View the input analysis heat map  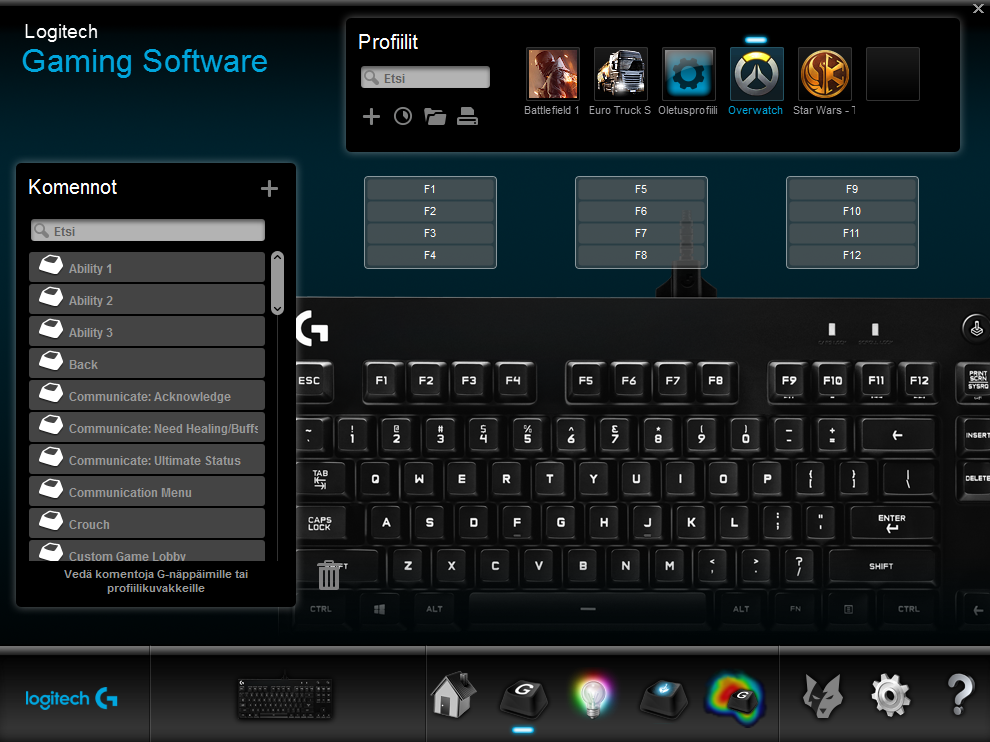coord(734,694)
